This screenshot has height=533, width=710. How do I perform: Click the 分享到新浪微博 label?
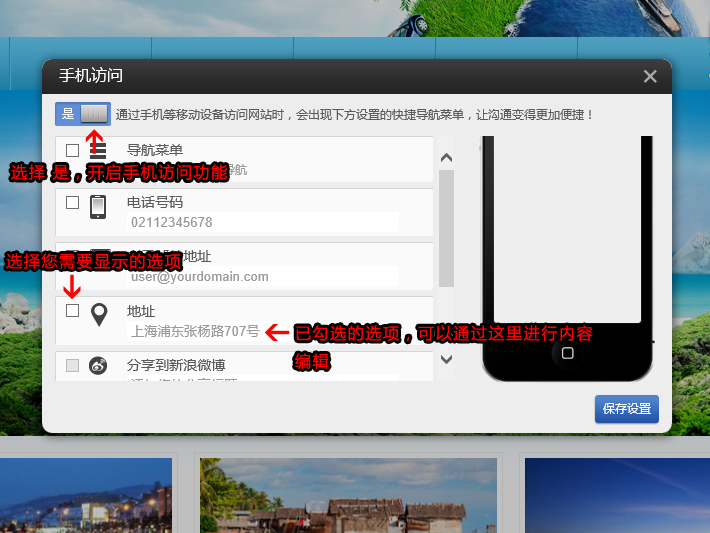(176, 365)
